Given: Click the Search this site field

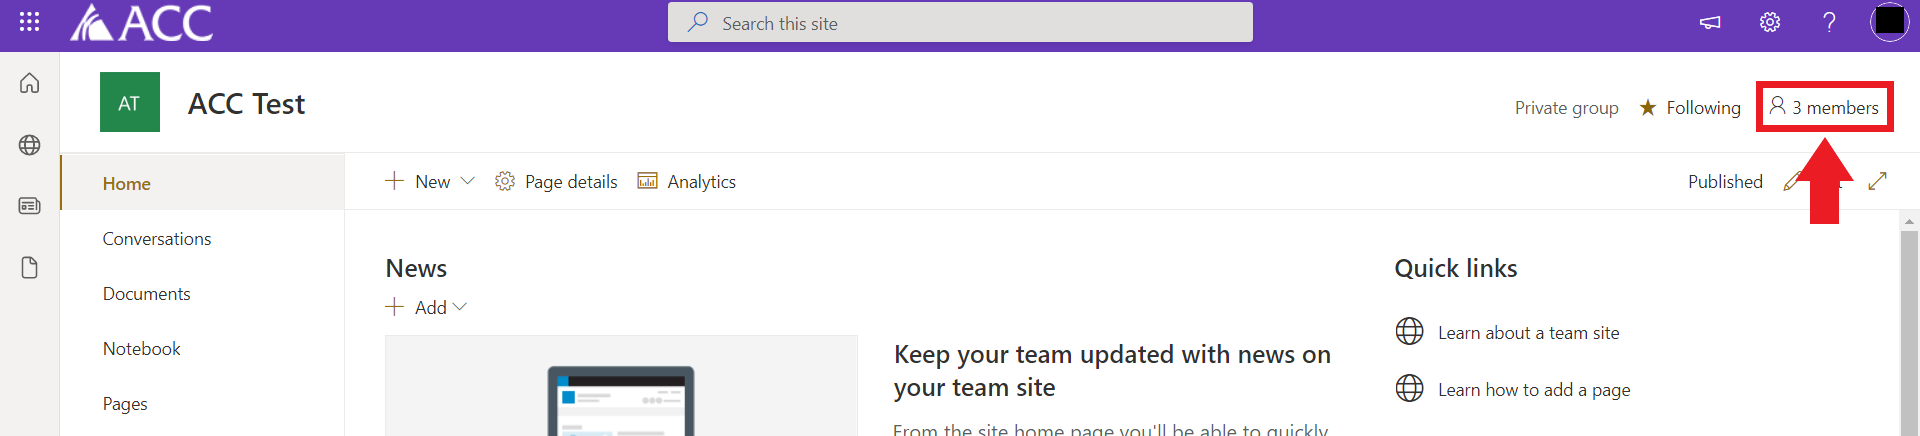Looking at the screenshot, I should pos(960,23).
